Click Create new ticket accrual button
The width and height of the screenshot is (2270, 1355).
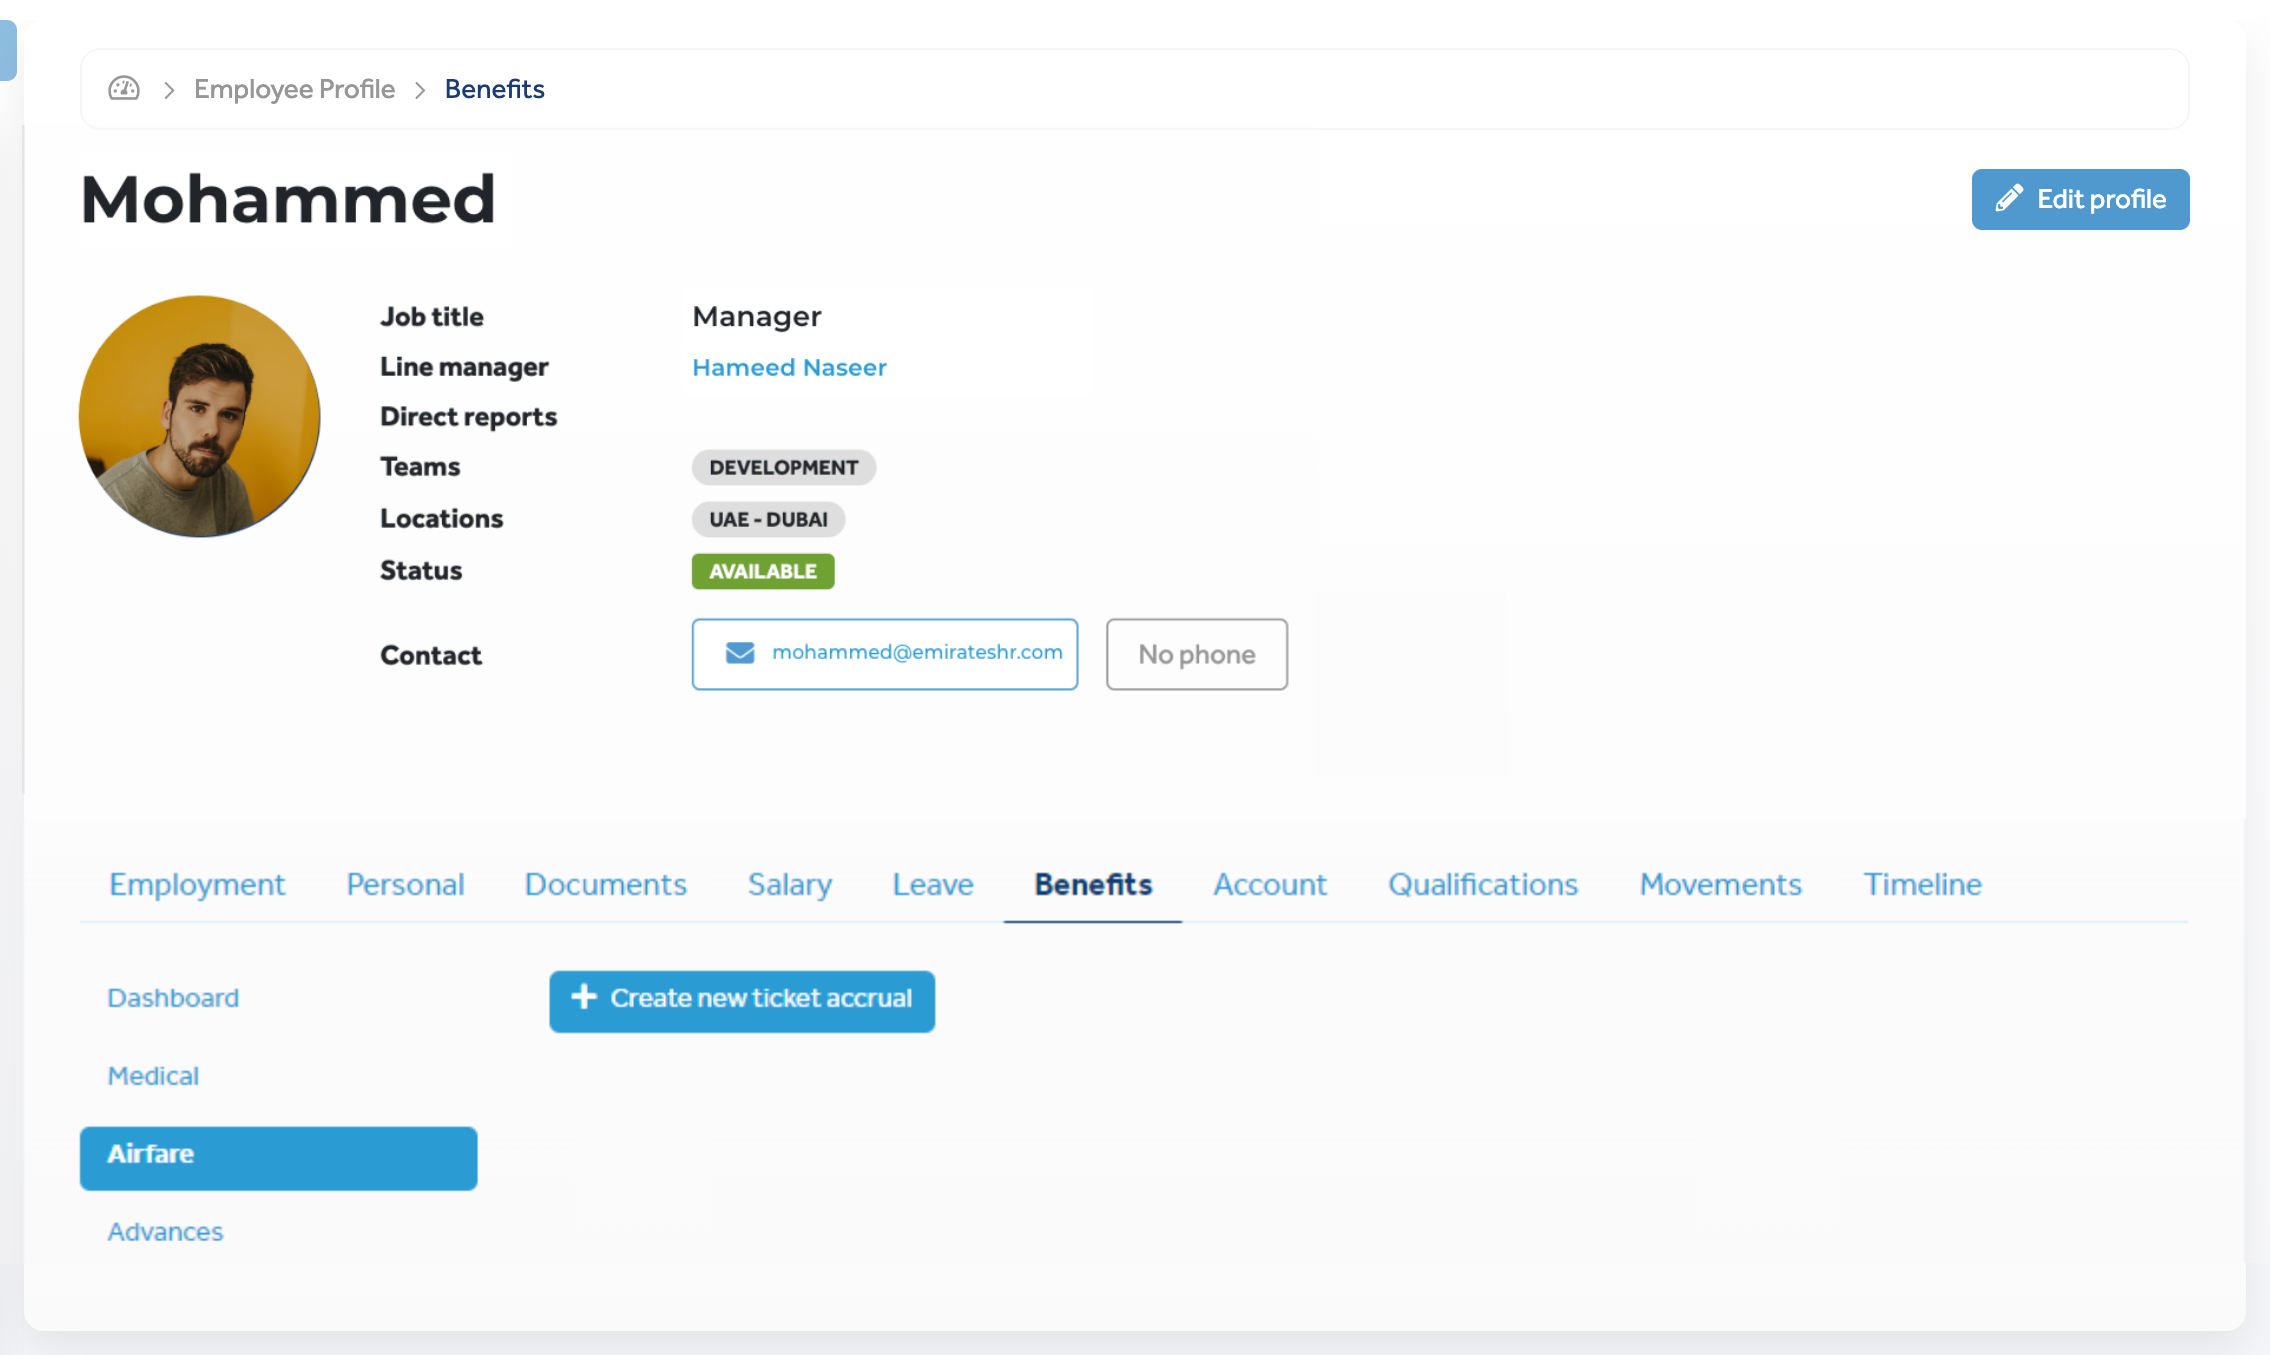coord(742,1000)
